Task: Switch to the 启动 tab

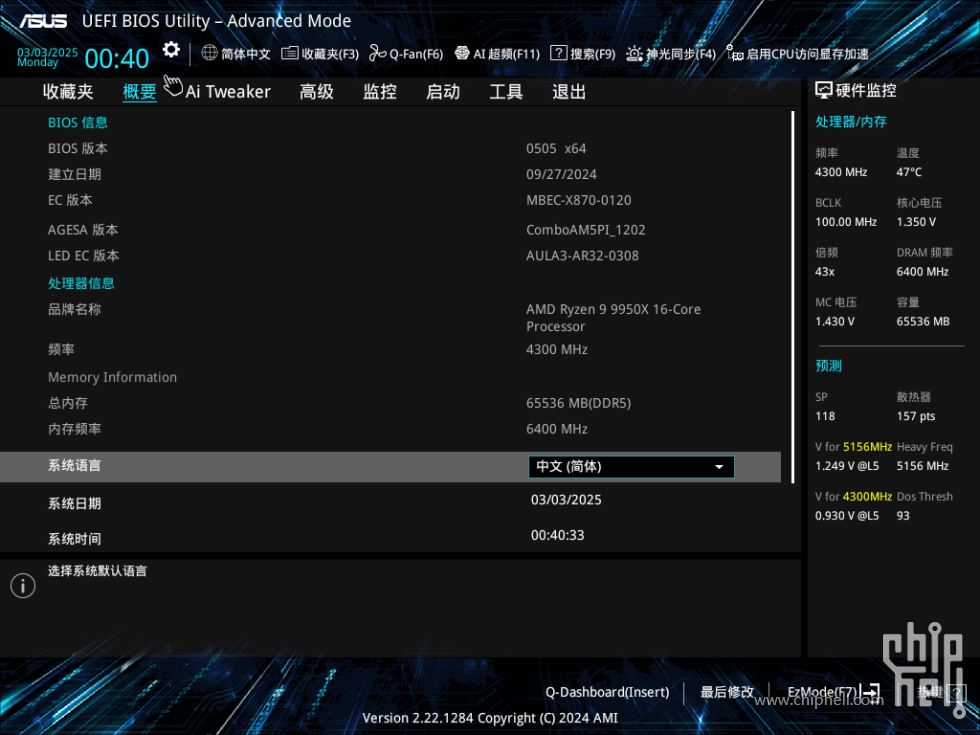Action: coord(443,92)
